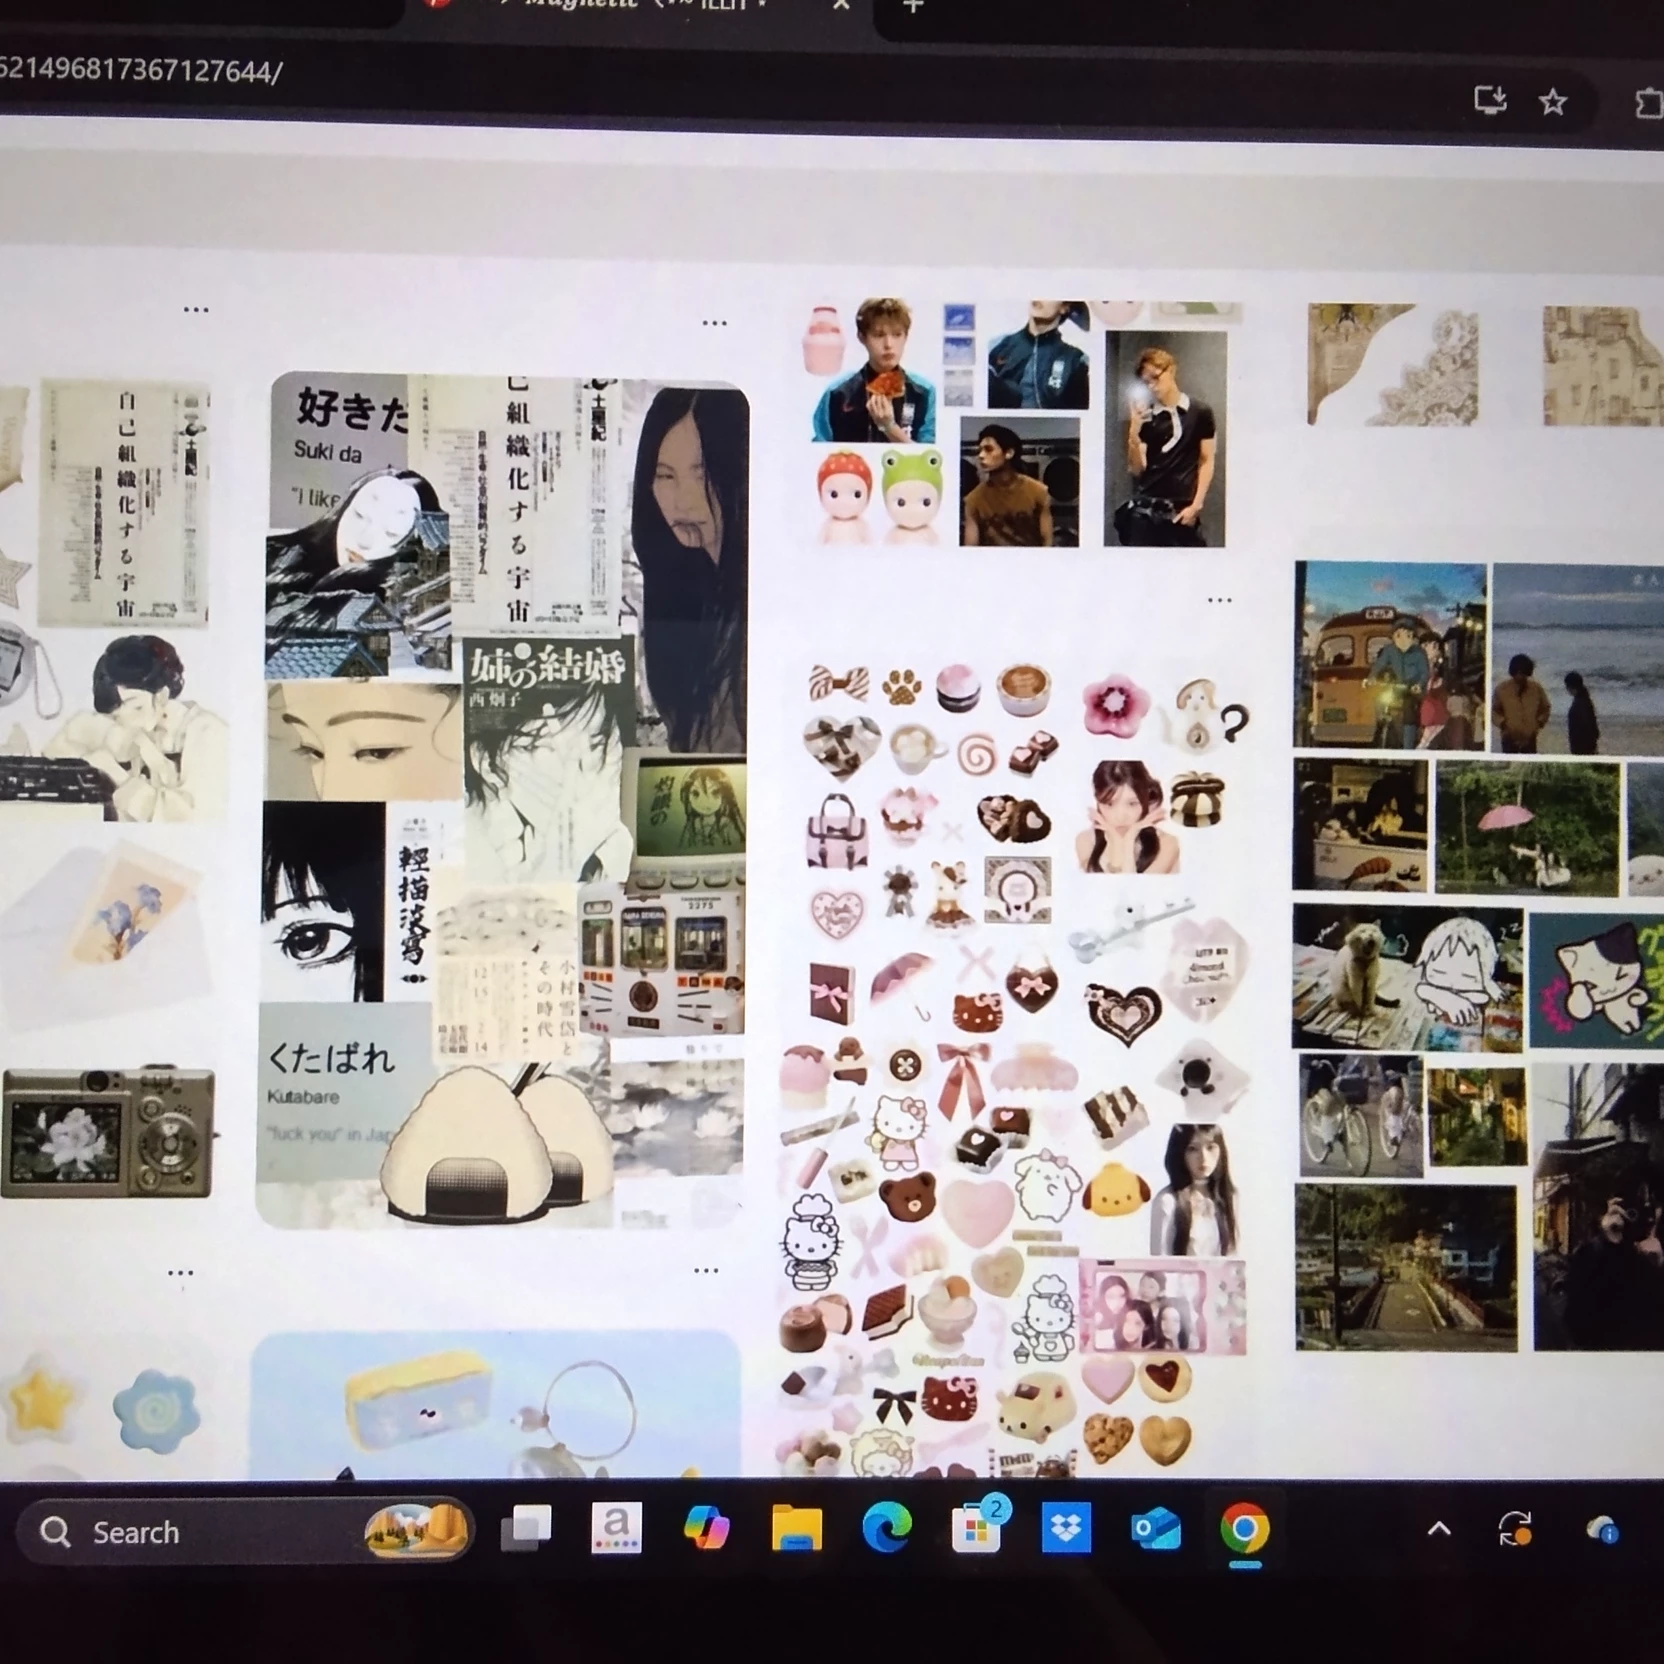Open the Japanese collage pin with onigiri
Viewport: 1664px width, 1664px height.
point(503,800)
